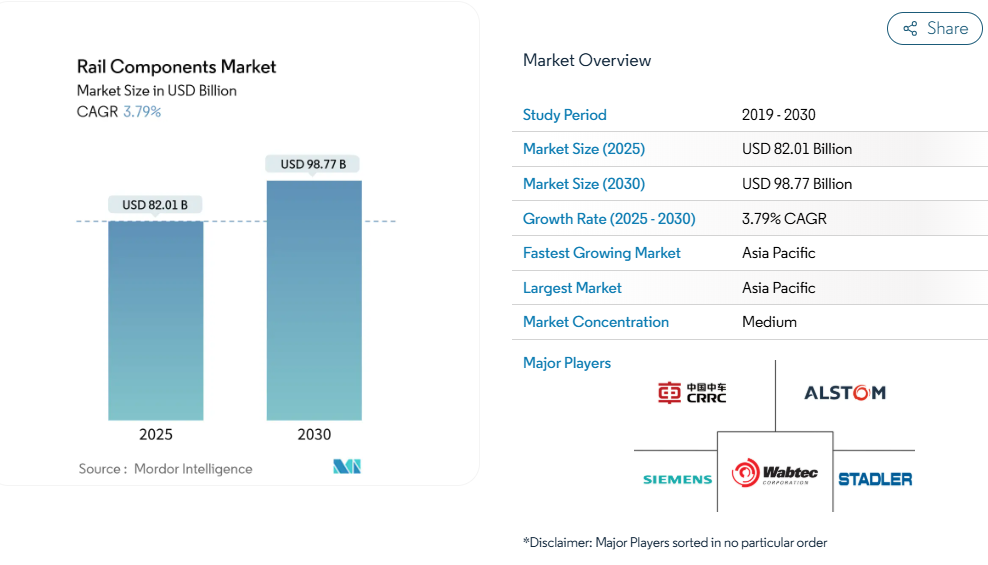
Task: Click the Alstom logo
Action: pyautogui.click(x=845, y=393)
